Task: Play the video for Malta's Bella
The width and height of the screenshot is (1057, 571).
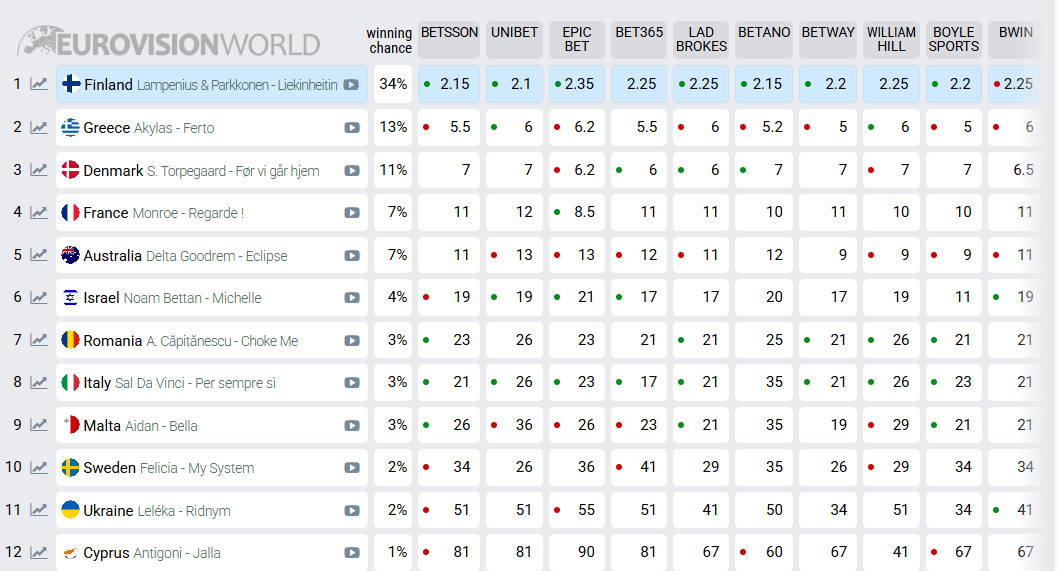Action: point(351,425)
